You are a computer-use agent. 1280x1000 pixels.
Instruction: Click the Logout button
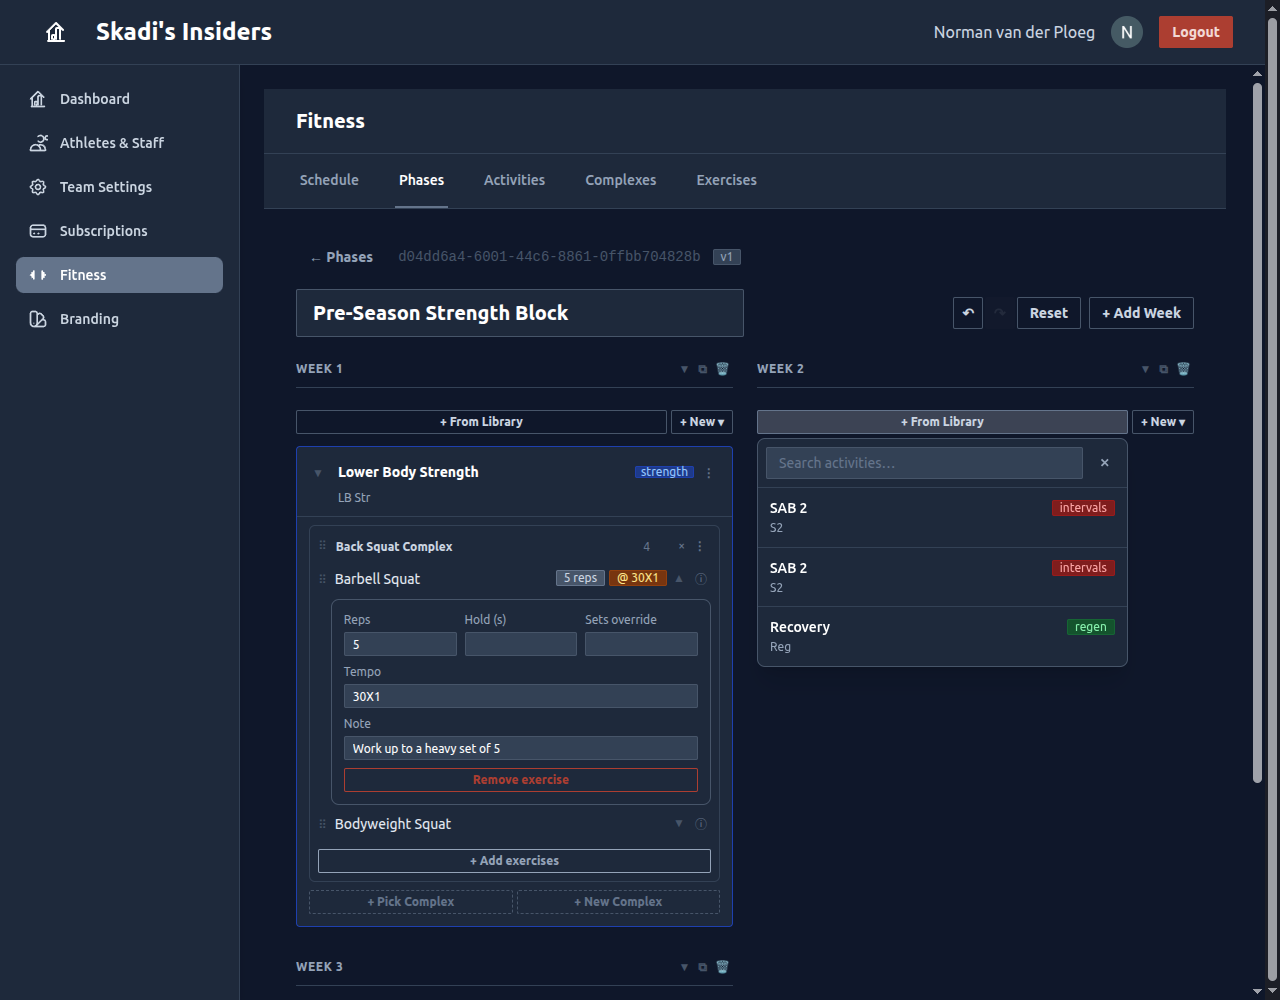[1196, 32]
